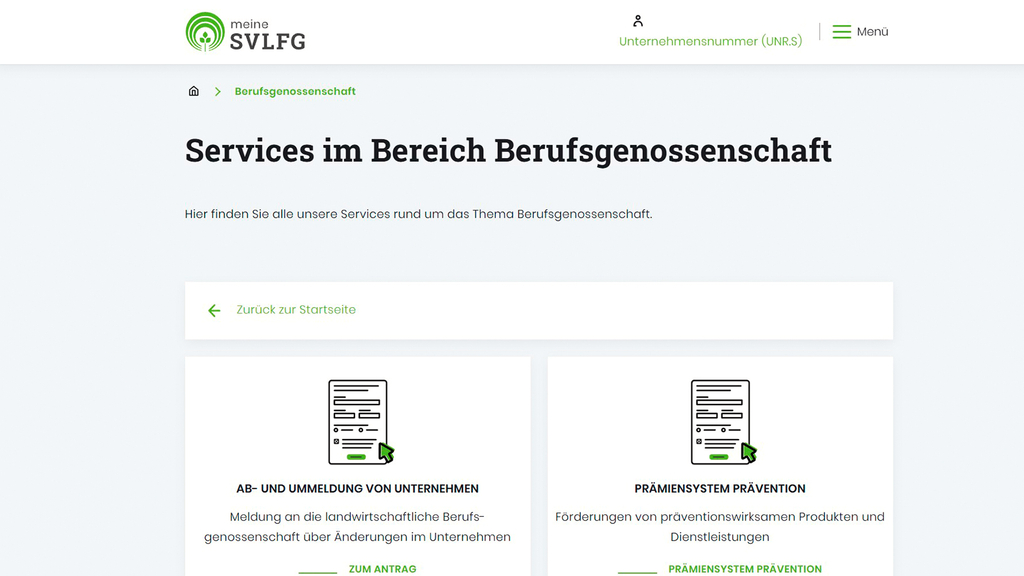The image size is (1024, 576).
Task: Click the back arrow next to Zurück zur Startseite
Action: [214, 310]
